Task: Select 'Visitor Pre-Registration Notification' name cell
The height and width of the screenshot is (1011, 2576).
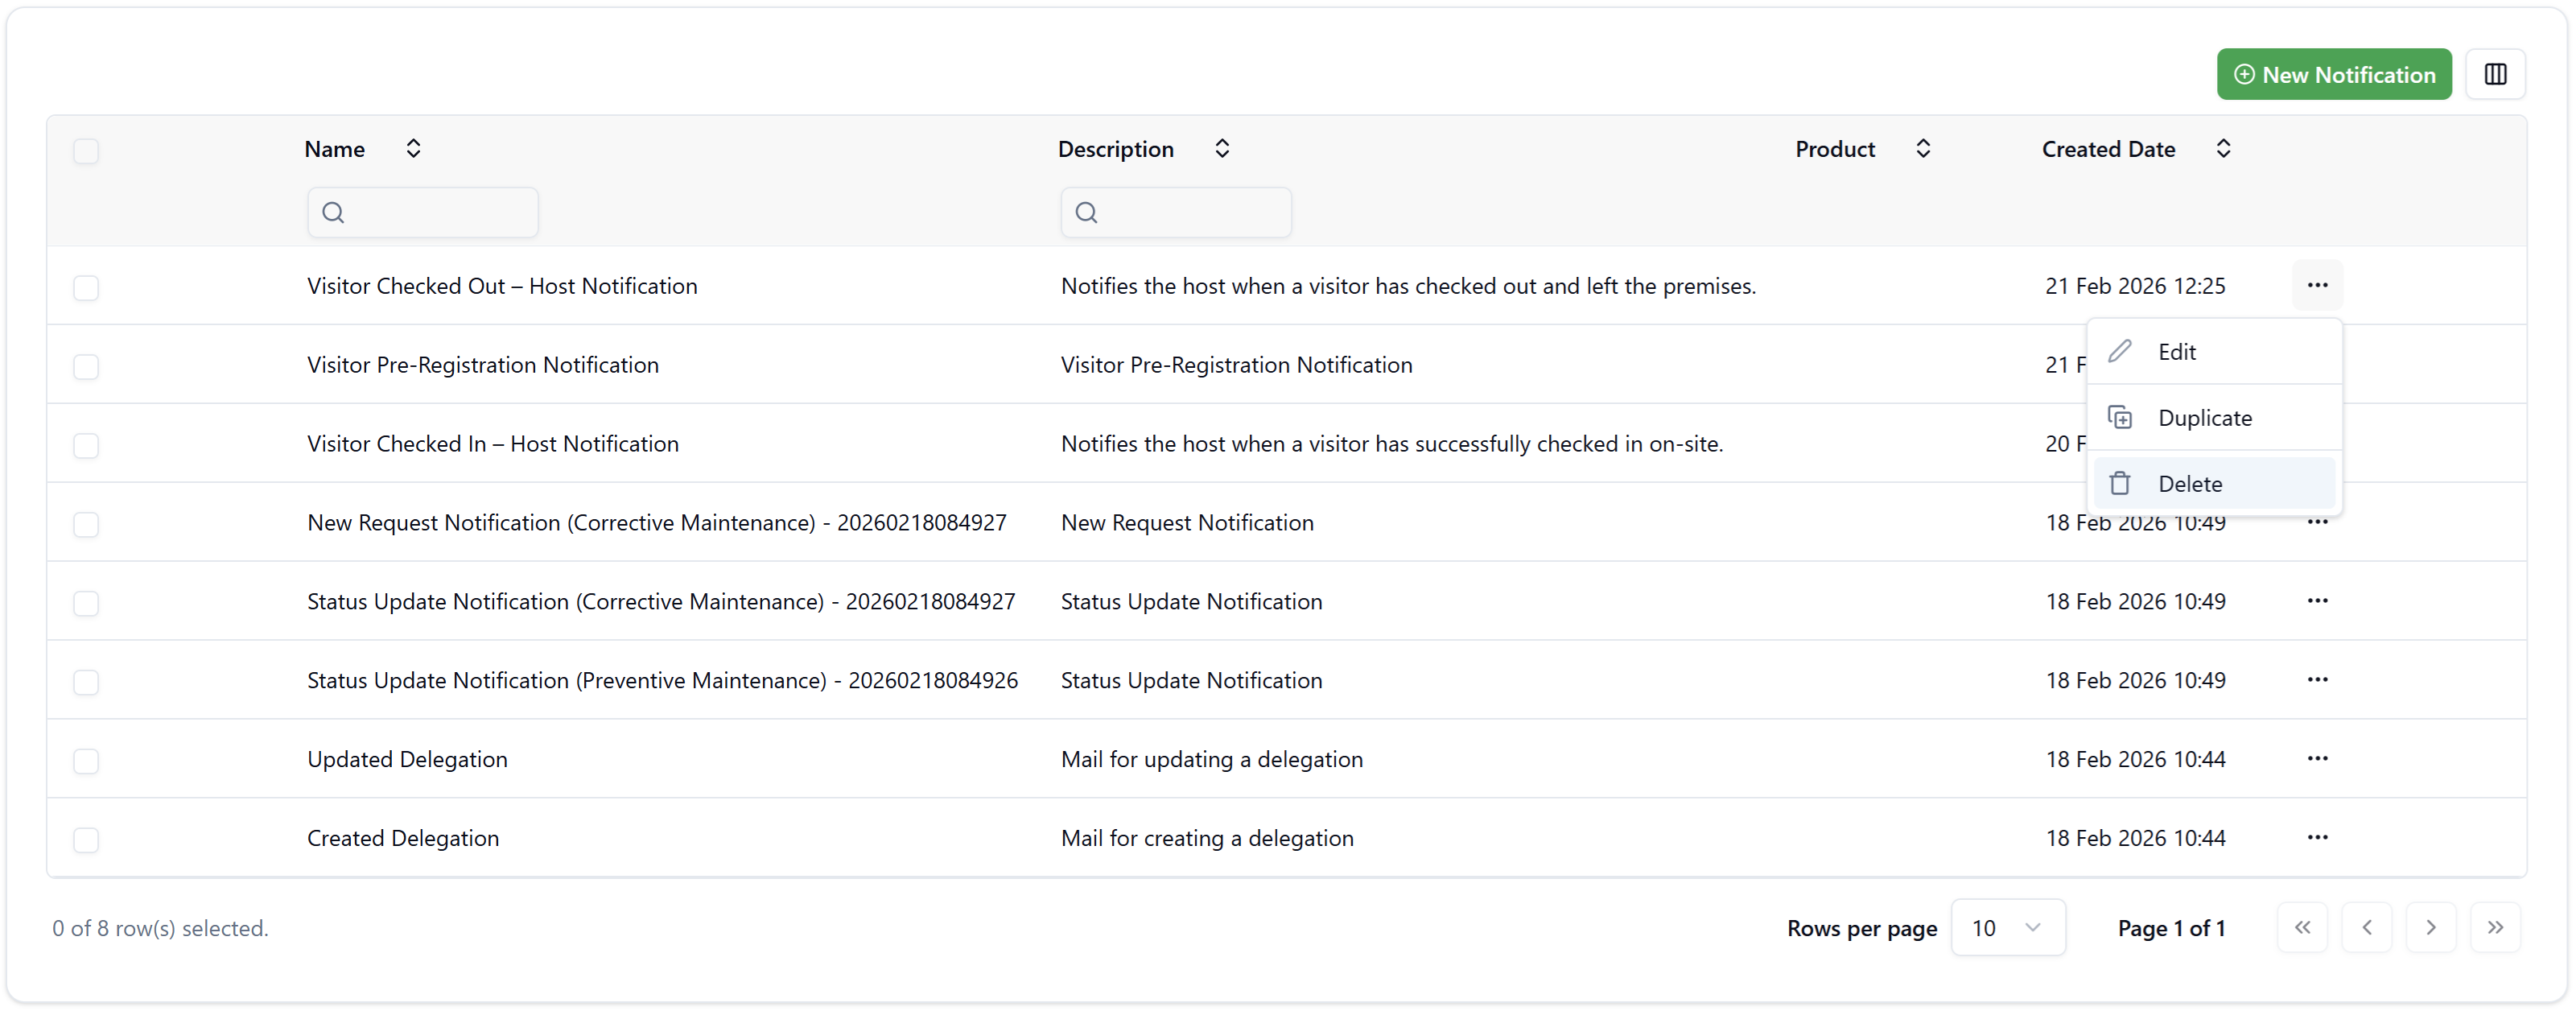Action: 482,365
